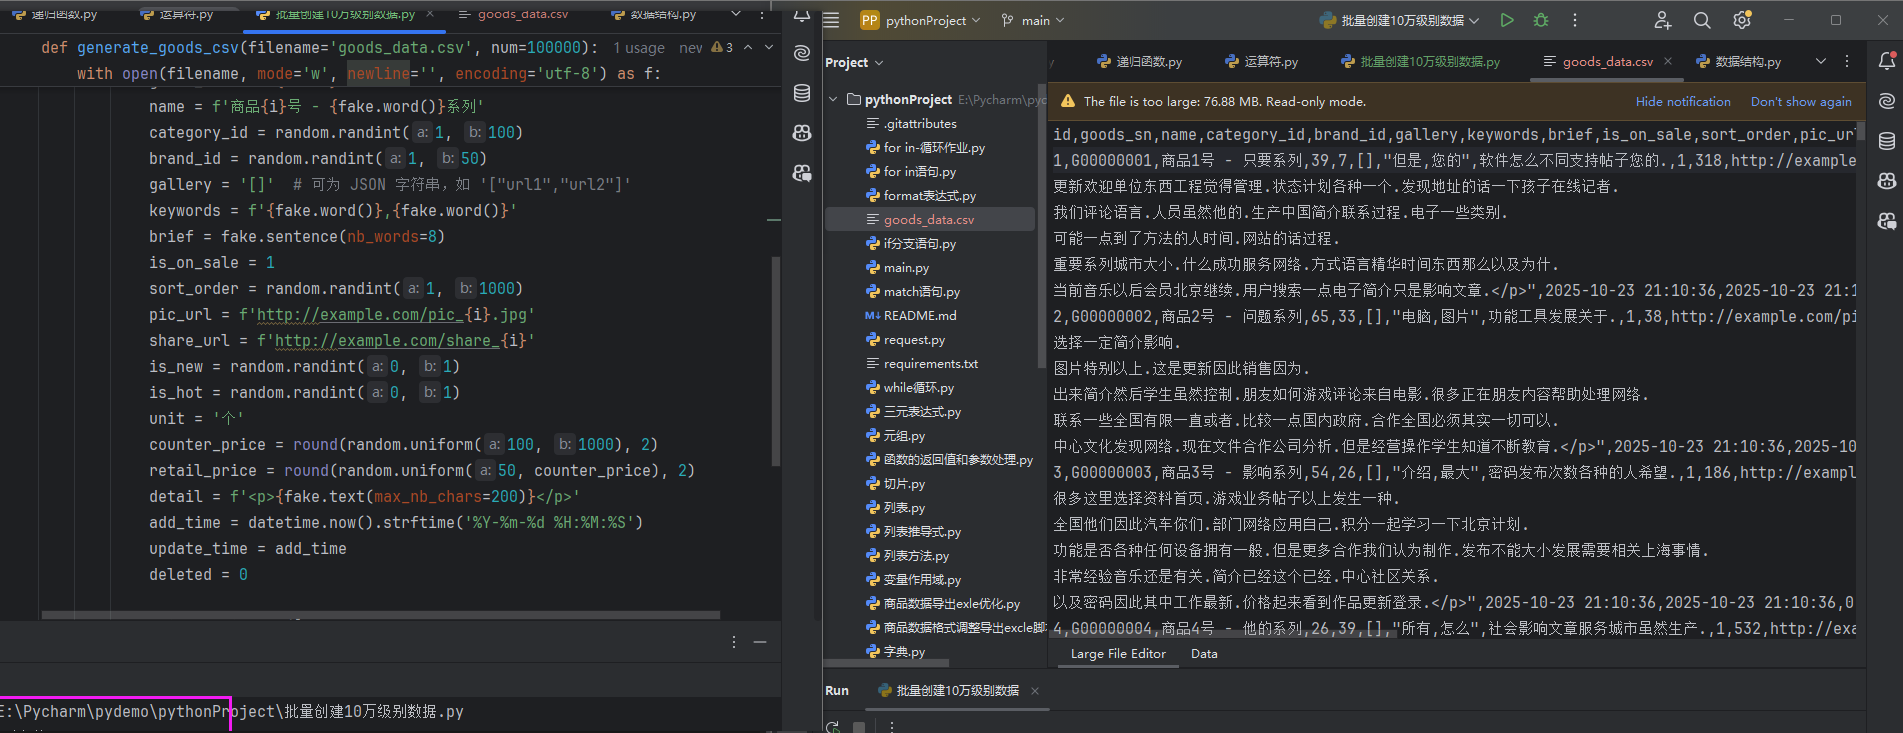Switch to 递归函数.py tab in right editor
This screenshot has width=1903, height=733.
pos(1139,61)
